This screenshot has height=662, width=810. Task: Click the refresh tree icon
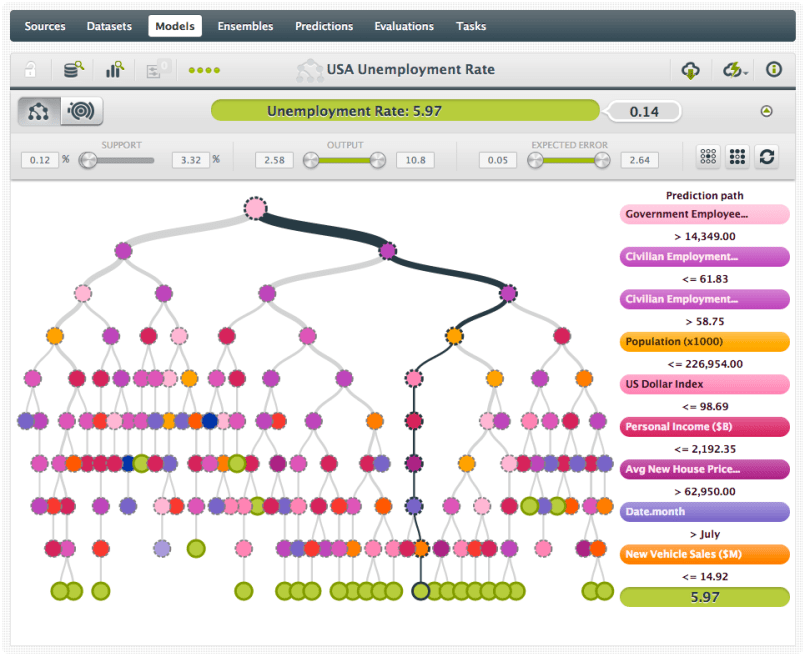pos(767,157)
